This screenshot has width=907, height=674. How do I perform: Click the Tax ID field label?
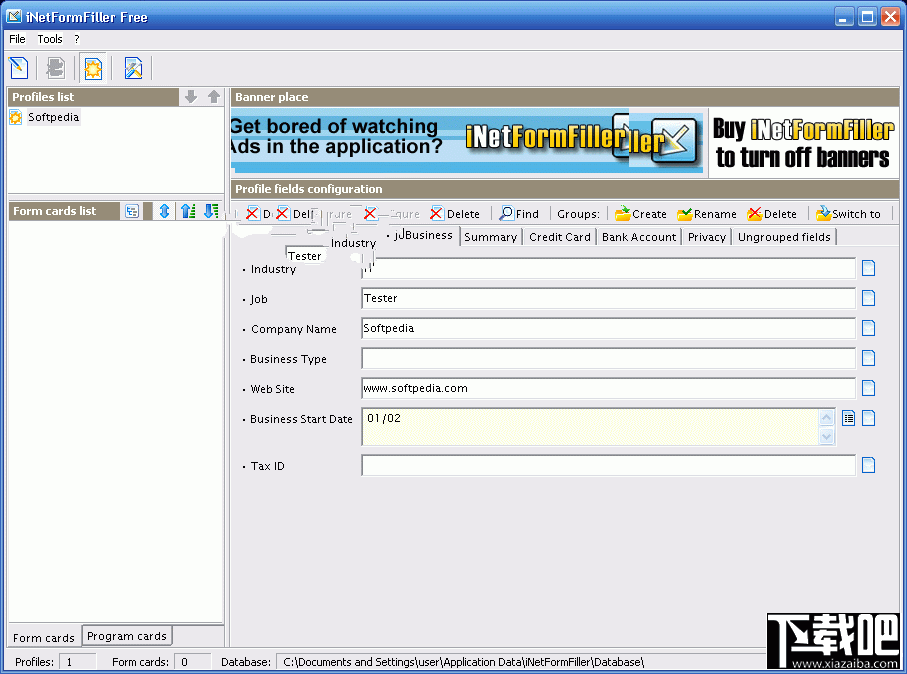point(267,466)
